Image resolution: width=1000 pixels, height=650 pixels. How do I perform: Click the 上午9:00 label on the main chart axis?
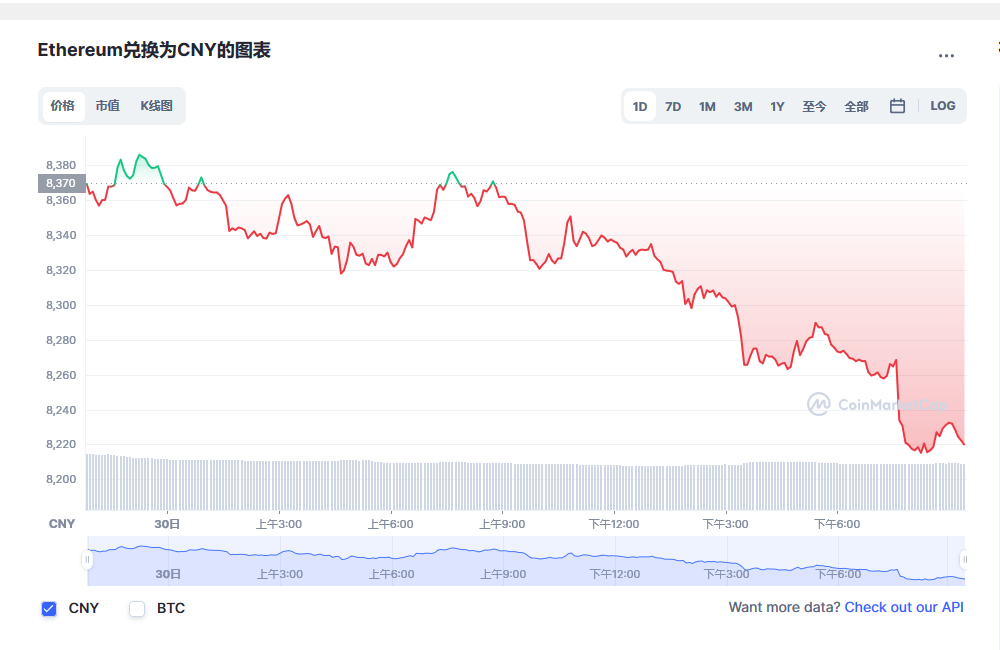tap(503, 524)
